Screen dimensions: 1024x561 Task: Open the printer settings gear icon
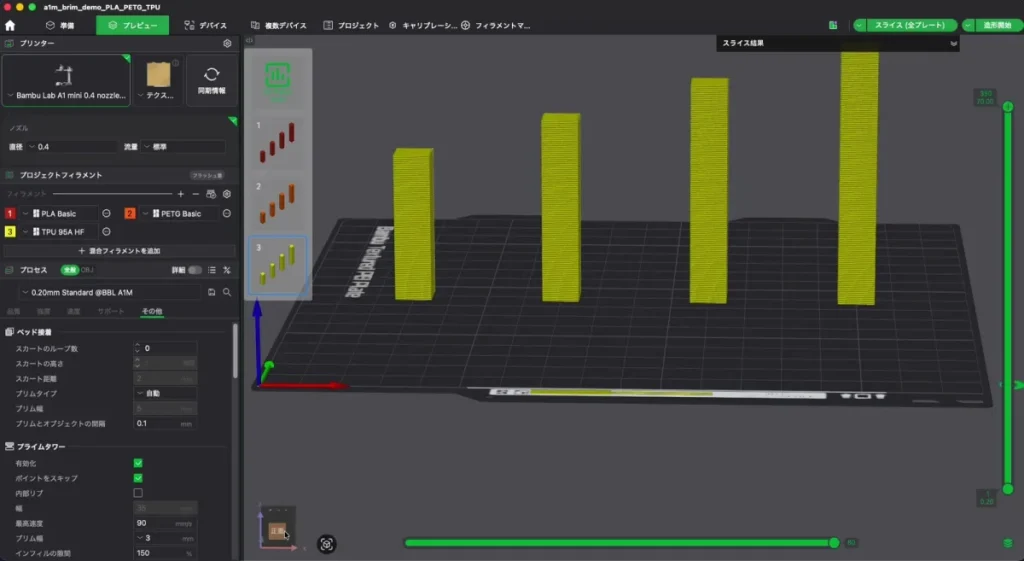click(227, 43)
